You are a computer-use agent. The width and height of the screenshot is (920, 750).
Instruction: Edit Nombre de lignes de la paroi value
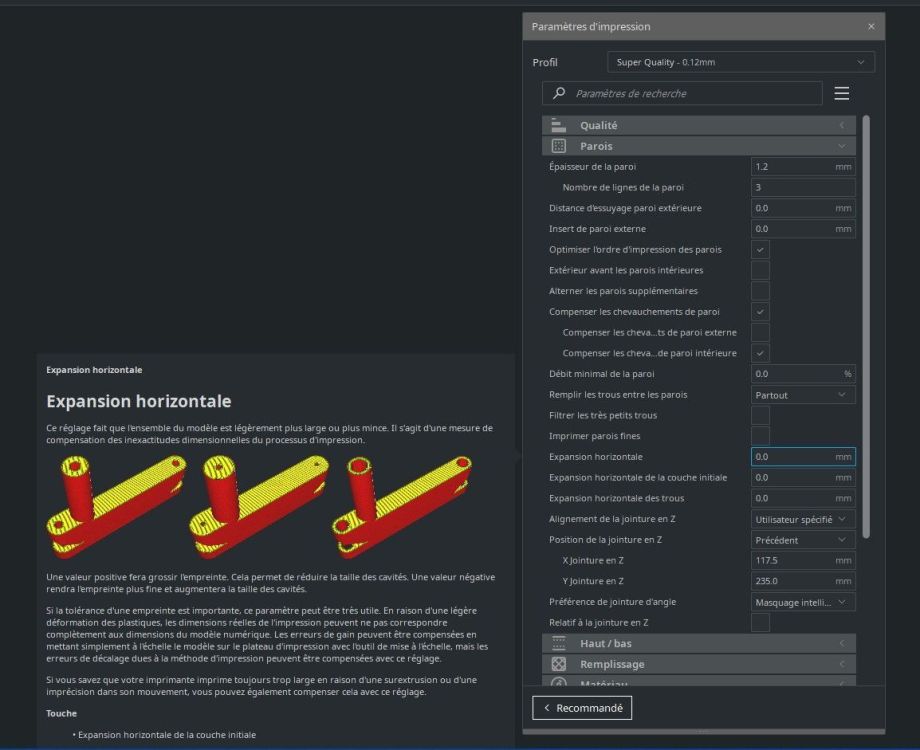click(803, 187)
